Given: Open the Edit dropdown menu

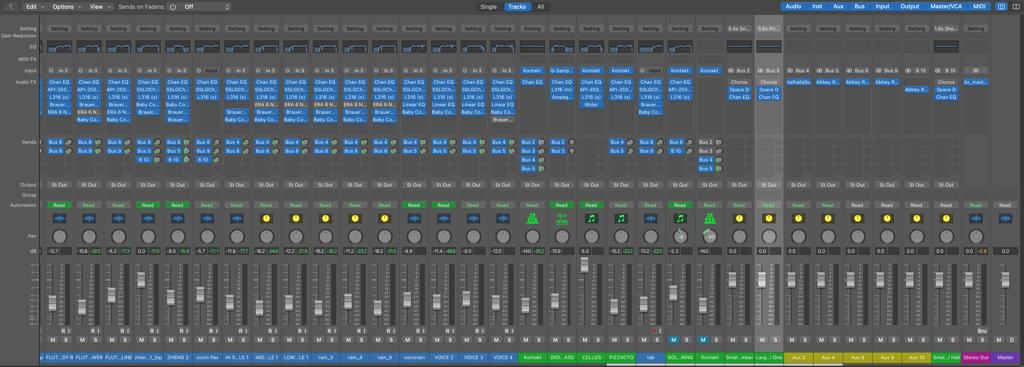Looking at the screenshot, I should click(x=35, y=7).
